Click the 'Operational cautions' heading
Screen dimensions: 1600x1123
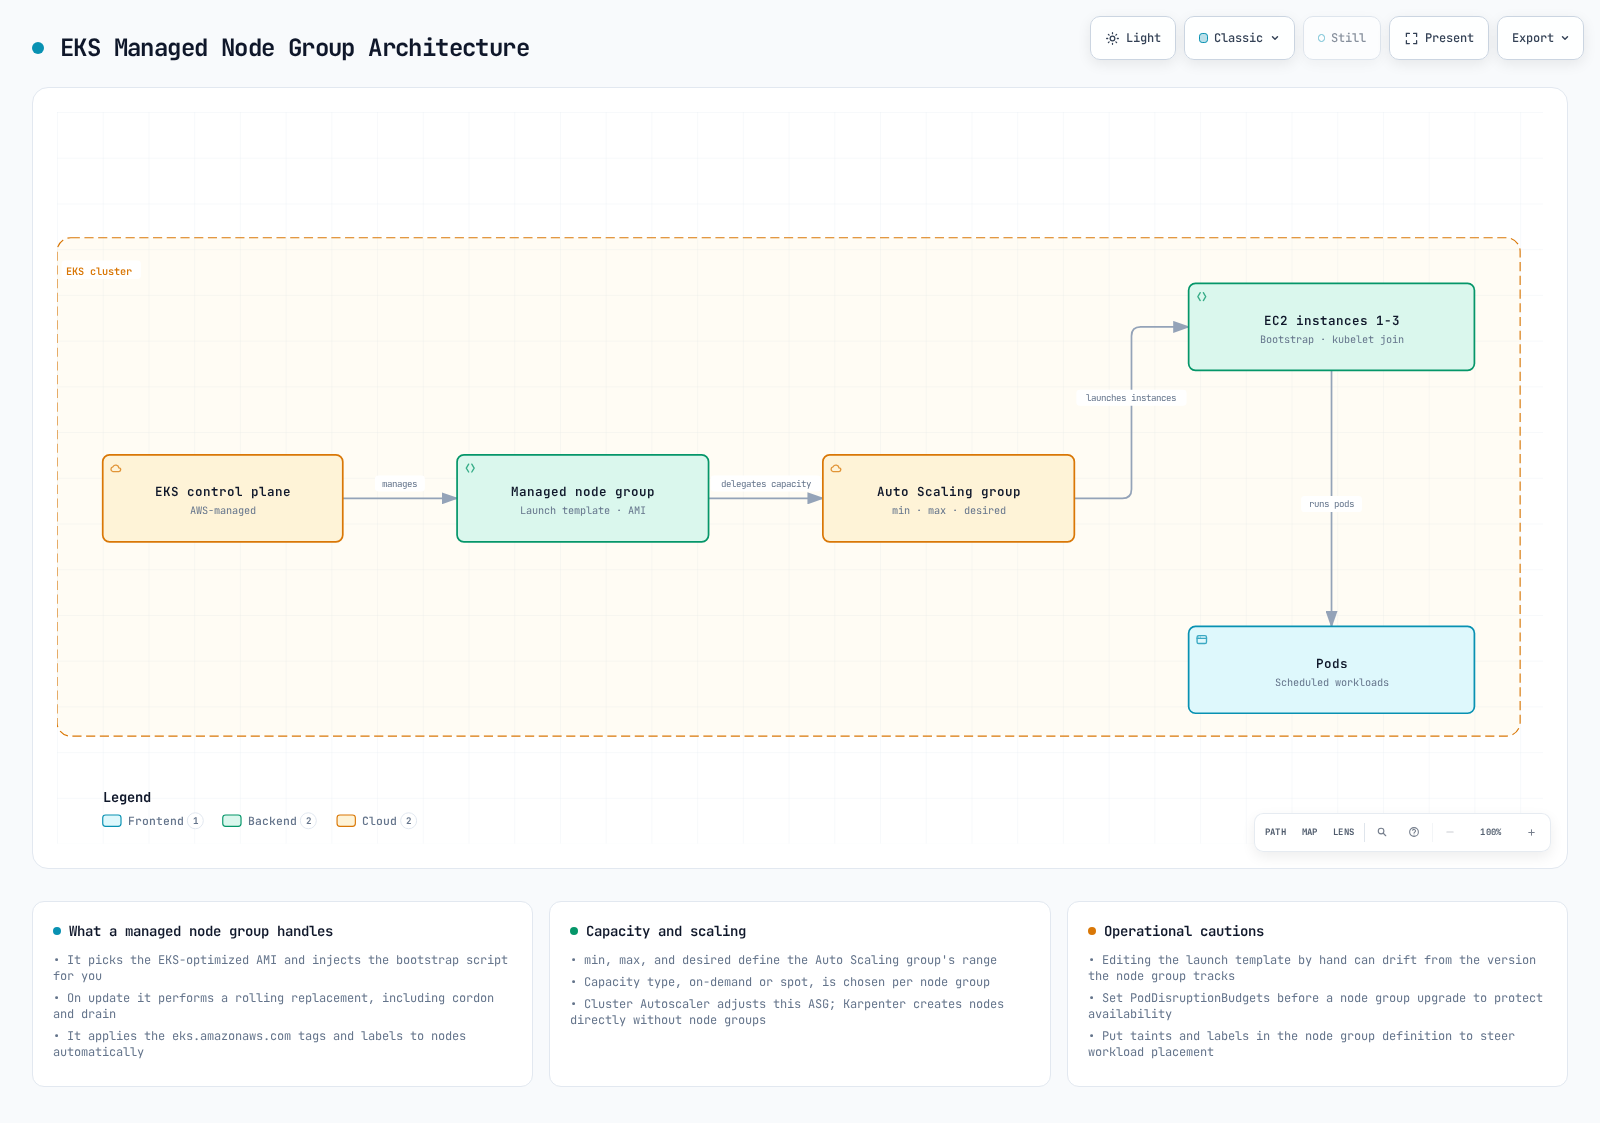[x=1184, y=931]
